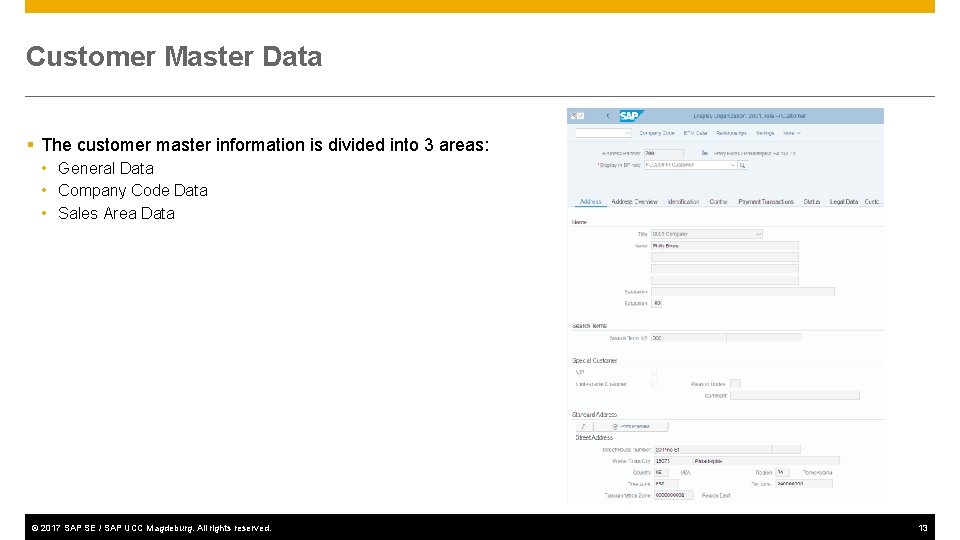Switch to the Payment Transactions tab
Screen dimensions: 960x540
coord(766,201)
